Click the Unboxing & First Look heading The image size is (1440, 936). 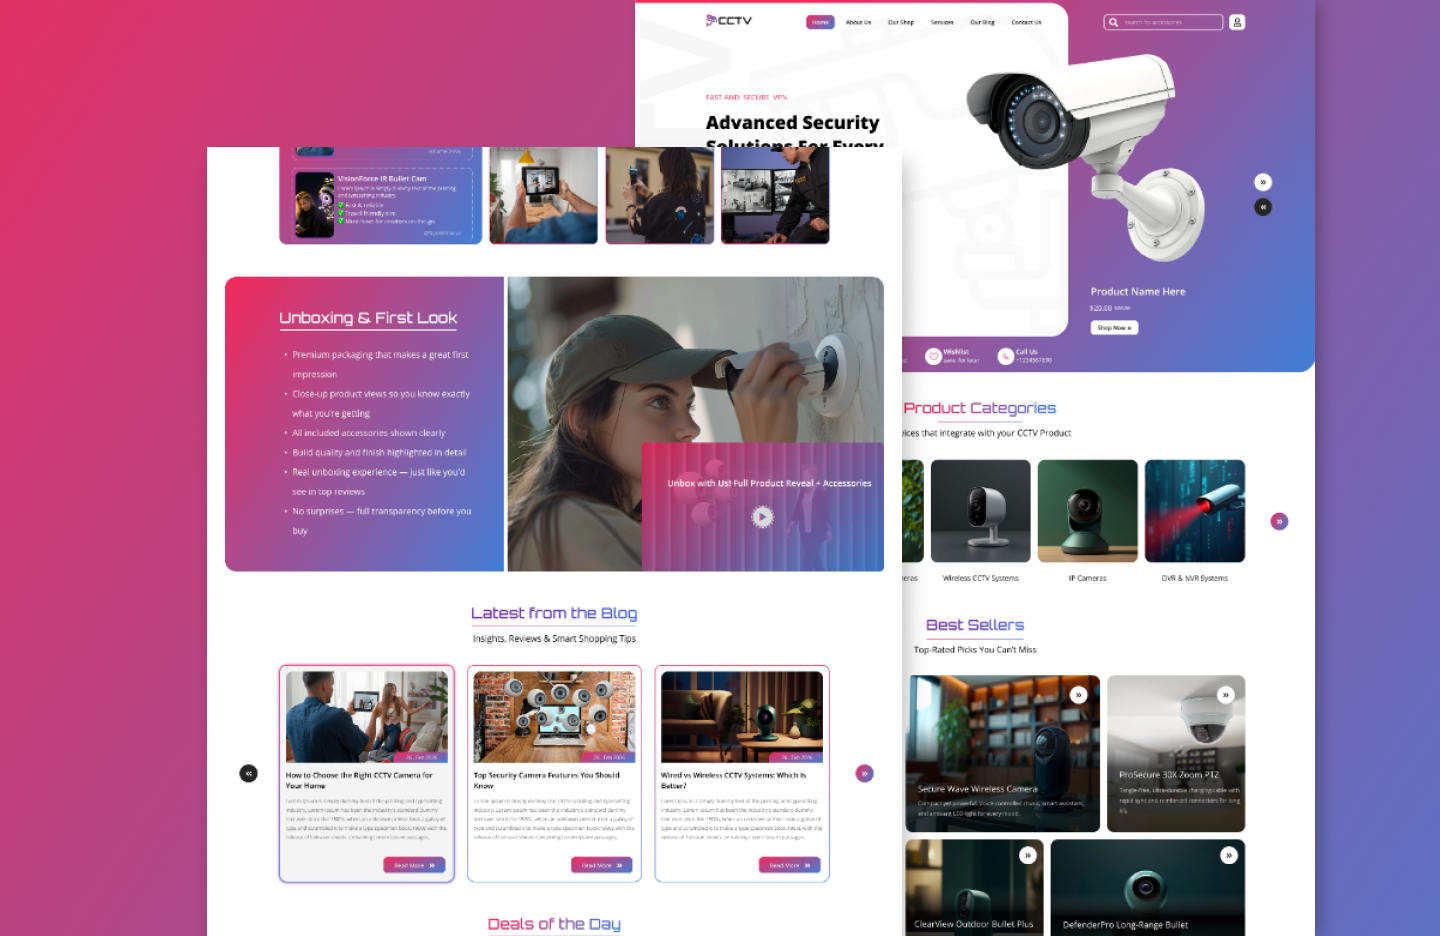point(368,318)
